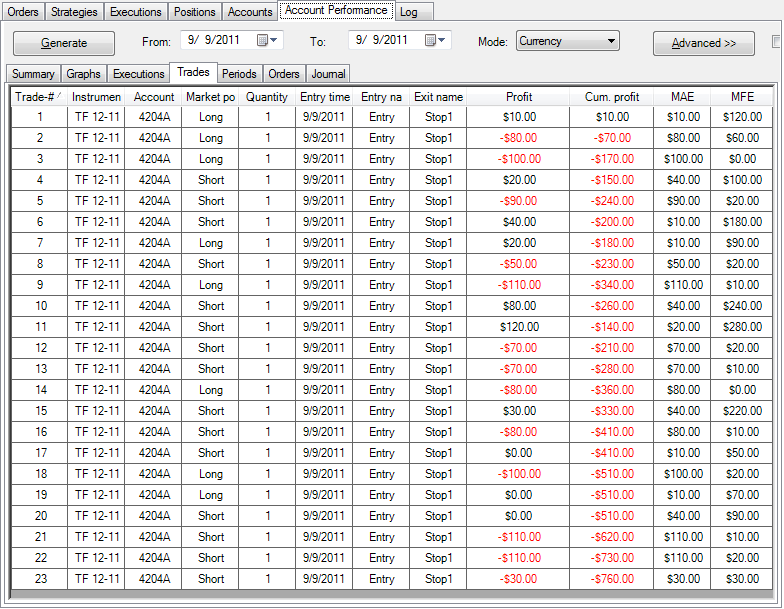The height and width of the screenshot is (609, 784).
Task: Click cumulative profit -$620.00 in trade 21
Action: point(611,537)
